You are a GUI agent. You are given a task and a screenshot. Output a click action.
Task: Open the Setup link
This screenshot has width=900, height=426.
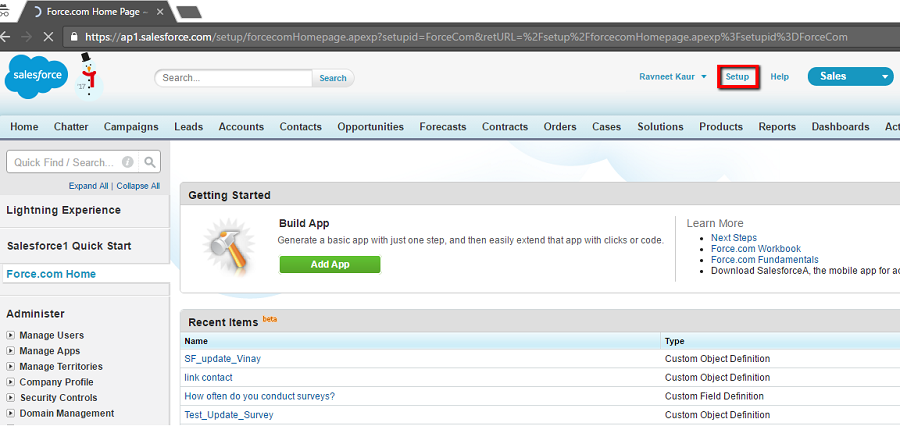point(738,76)
